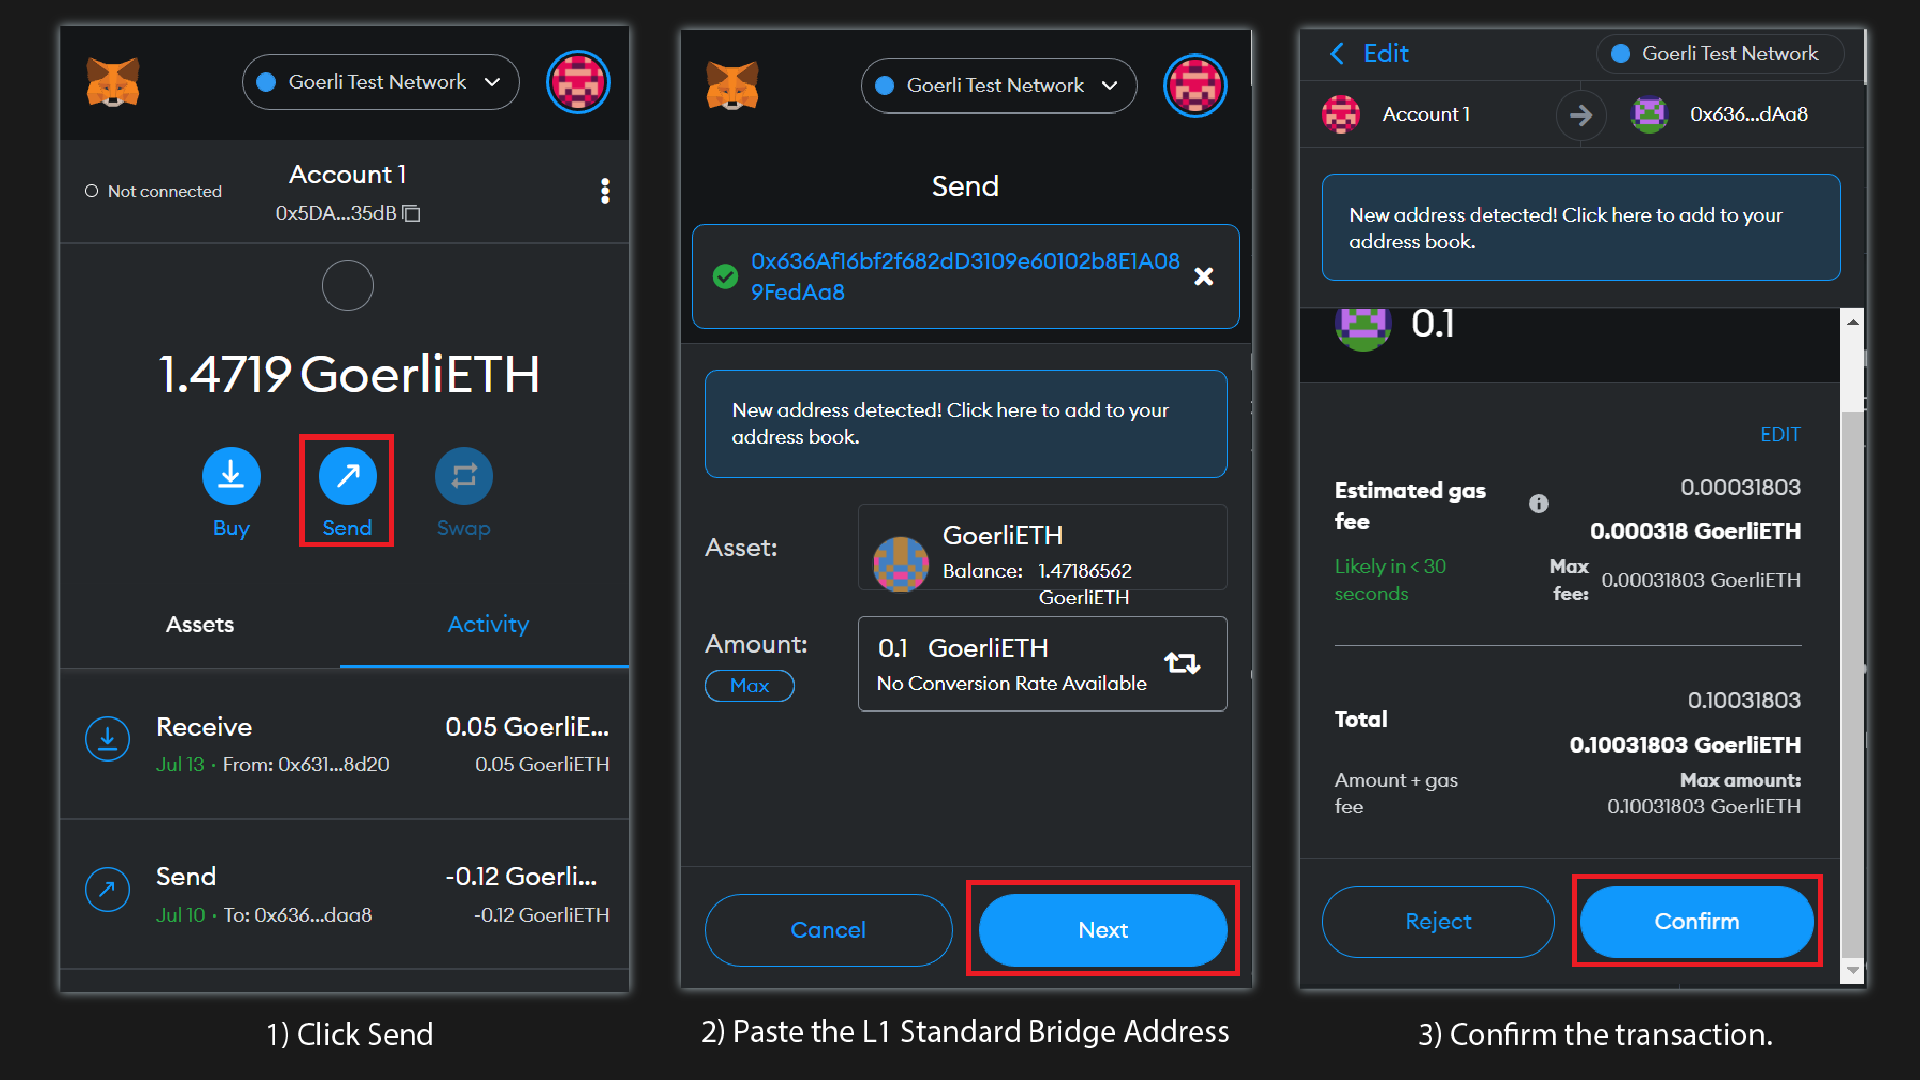Viewport: 1920px width, 1080px height.
Task: Toggle the Max amount button
Action: pyautogui.click(x=749, y=685)
